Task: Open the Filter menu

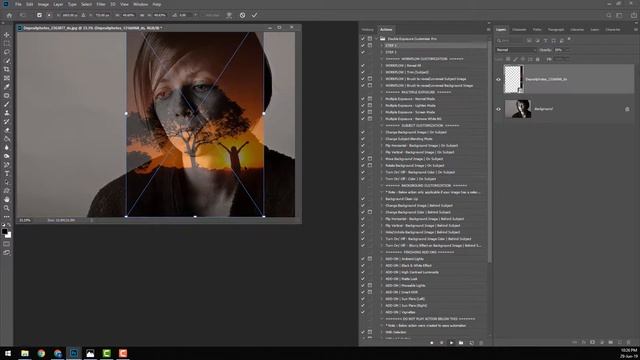Action: 101,4
